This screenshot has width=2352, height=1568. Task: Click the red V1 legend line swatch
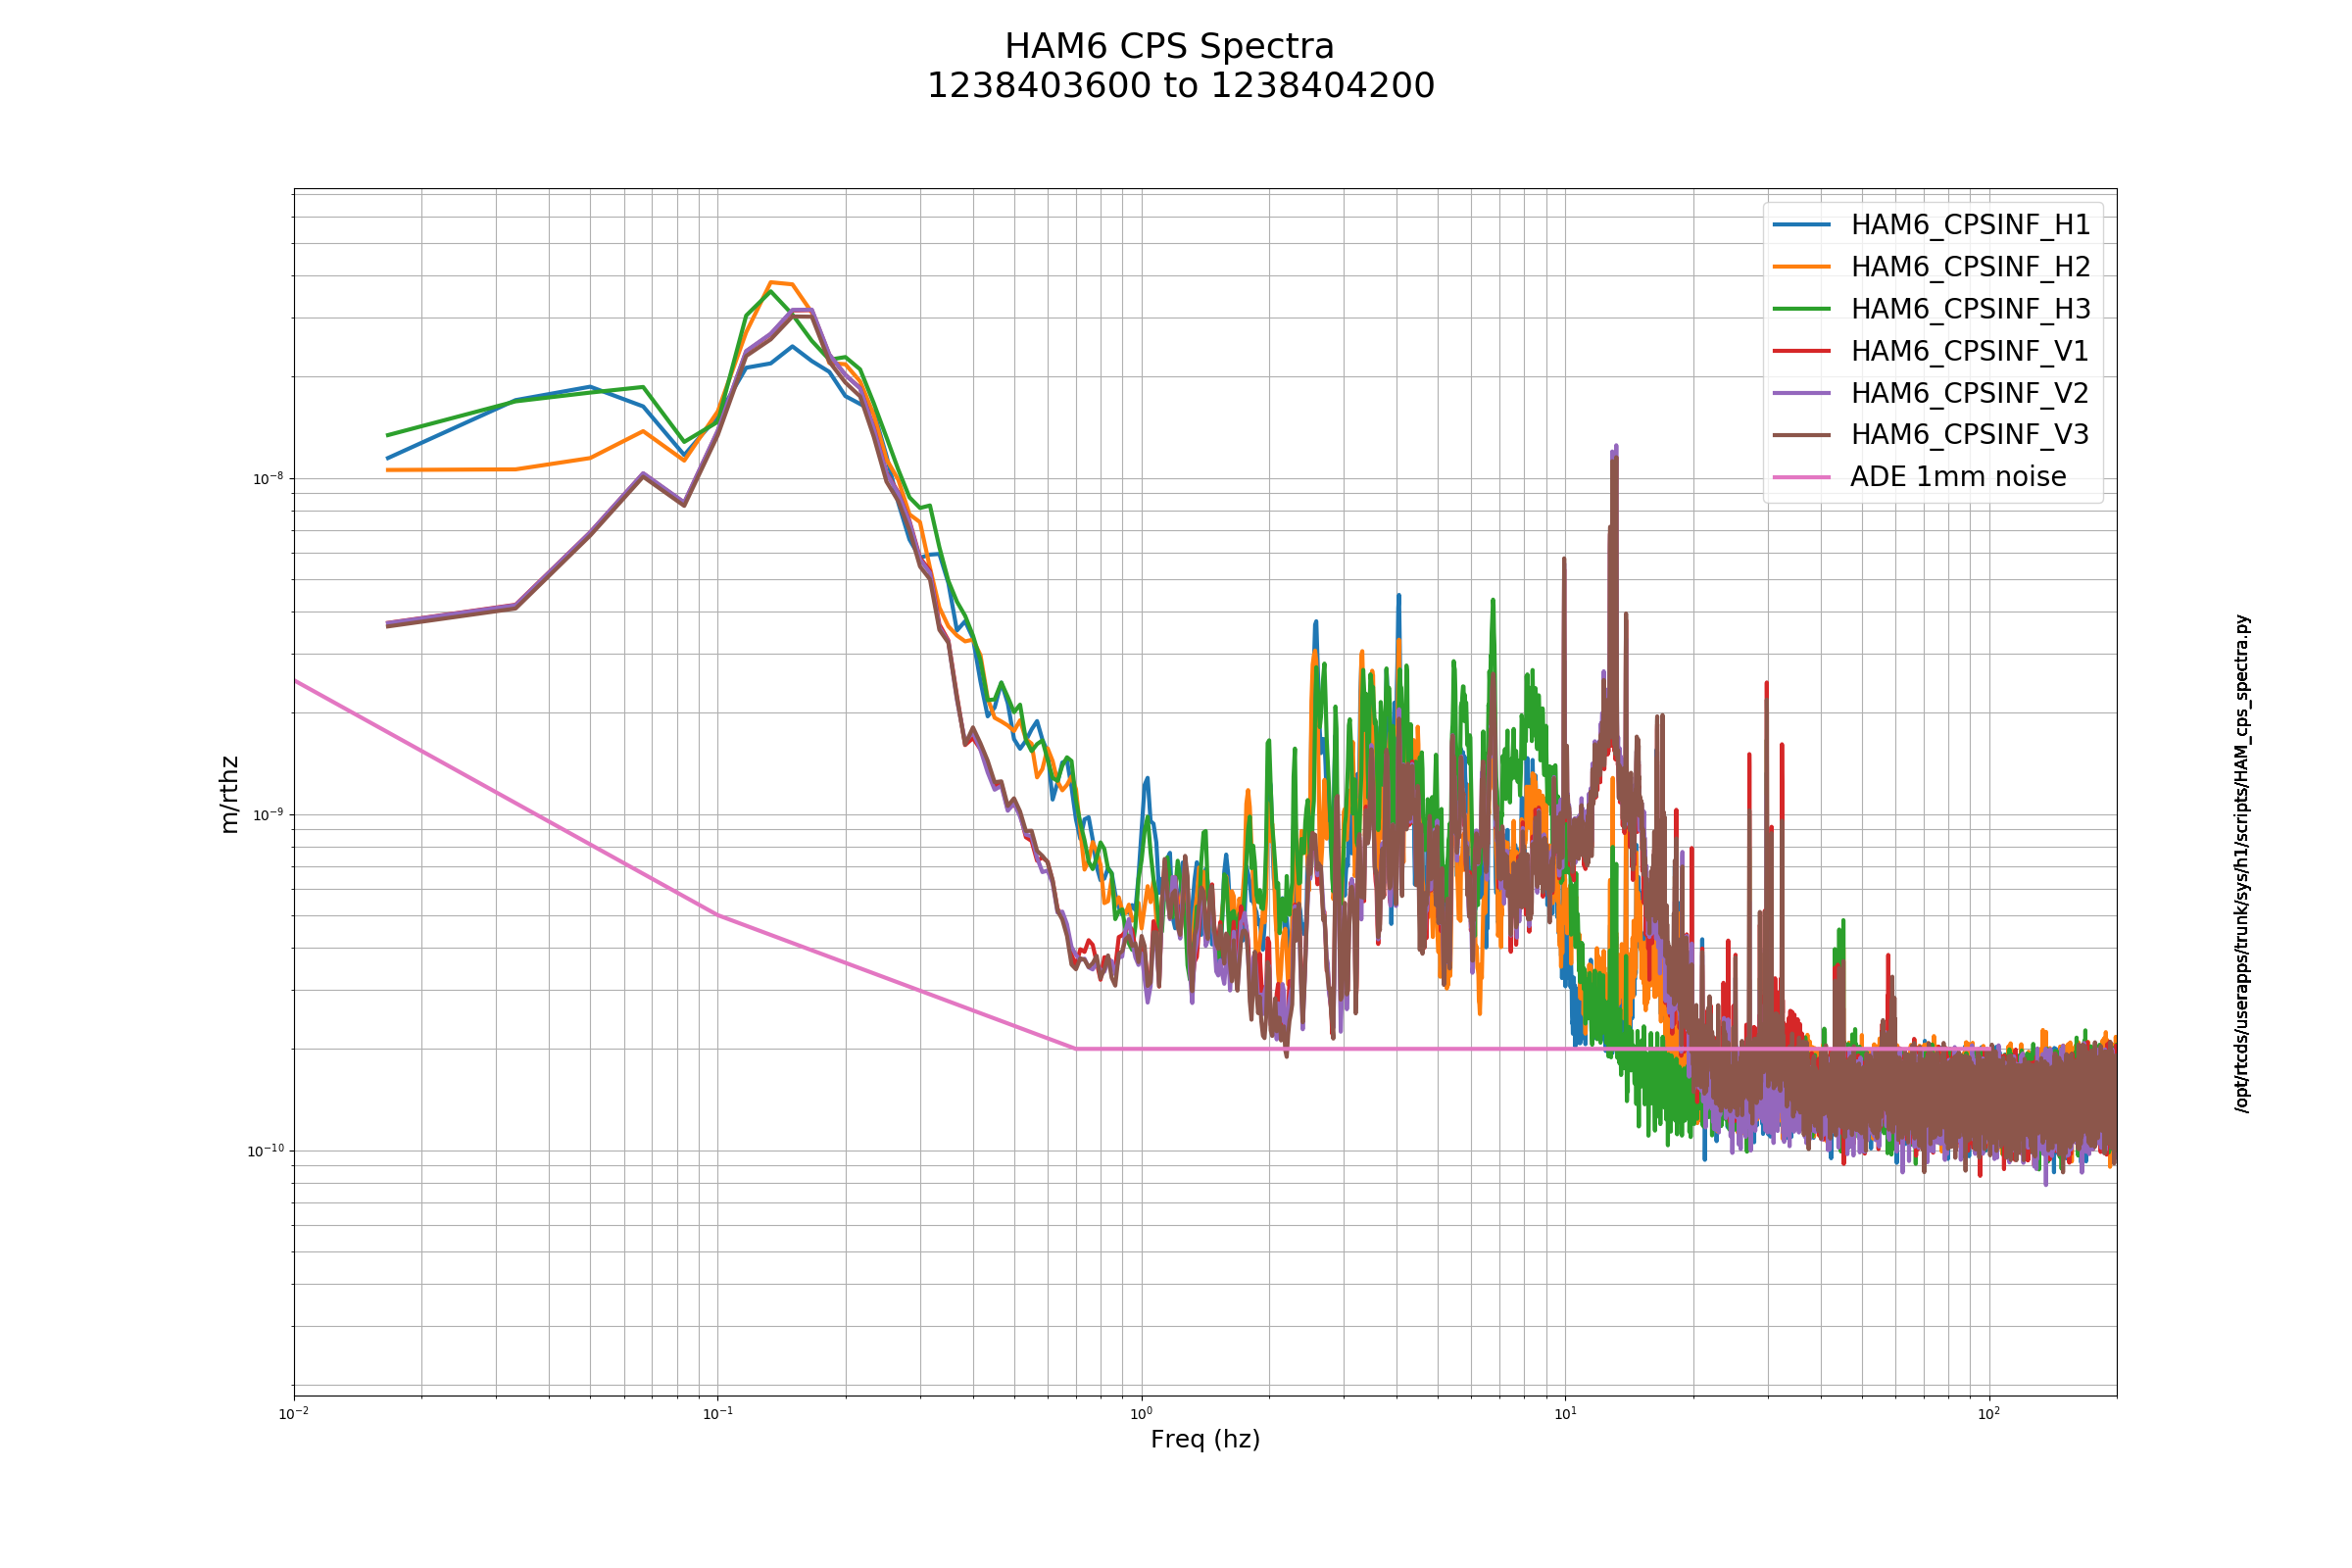[1802, 351]
